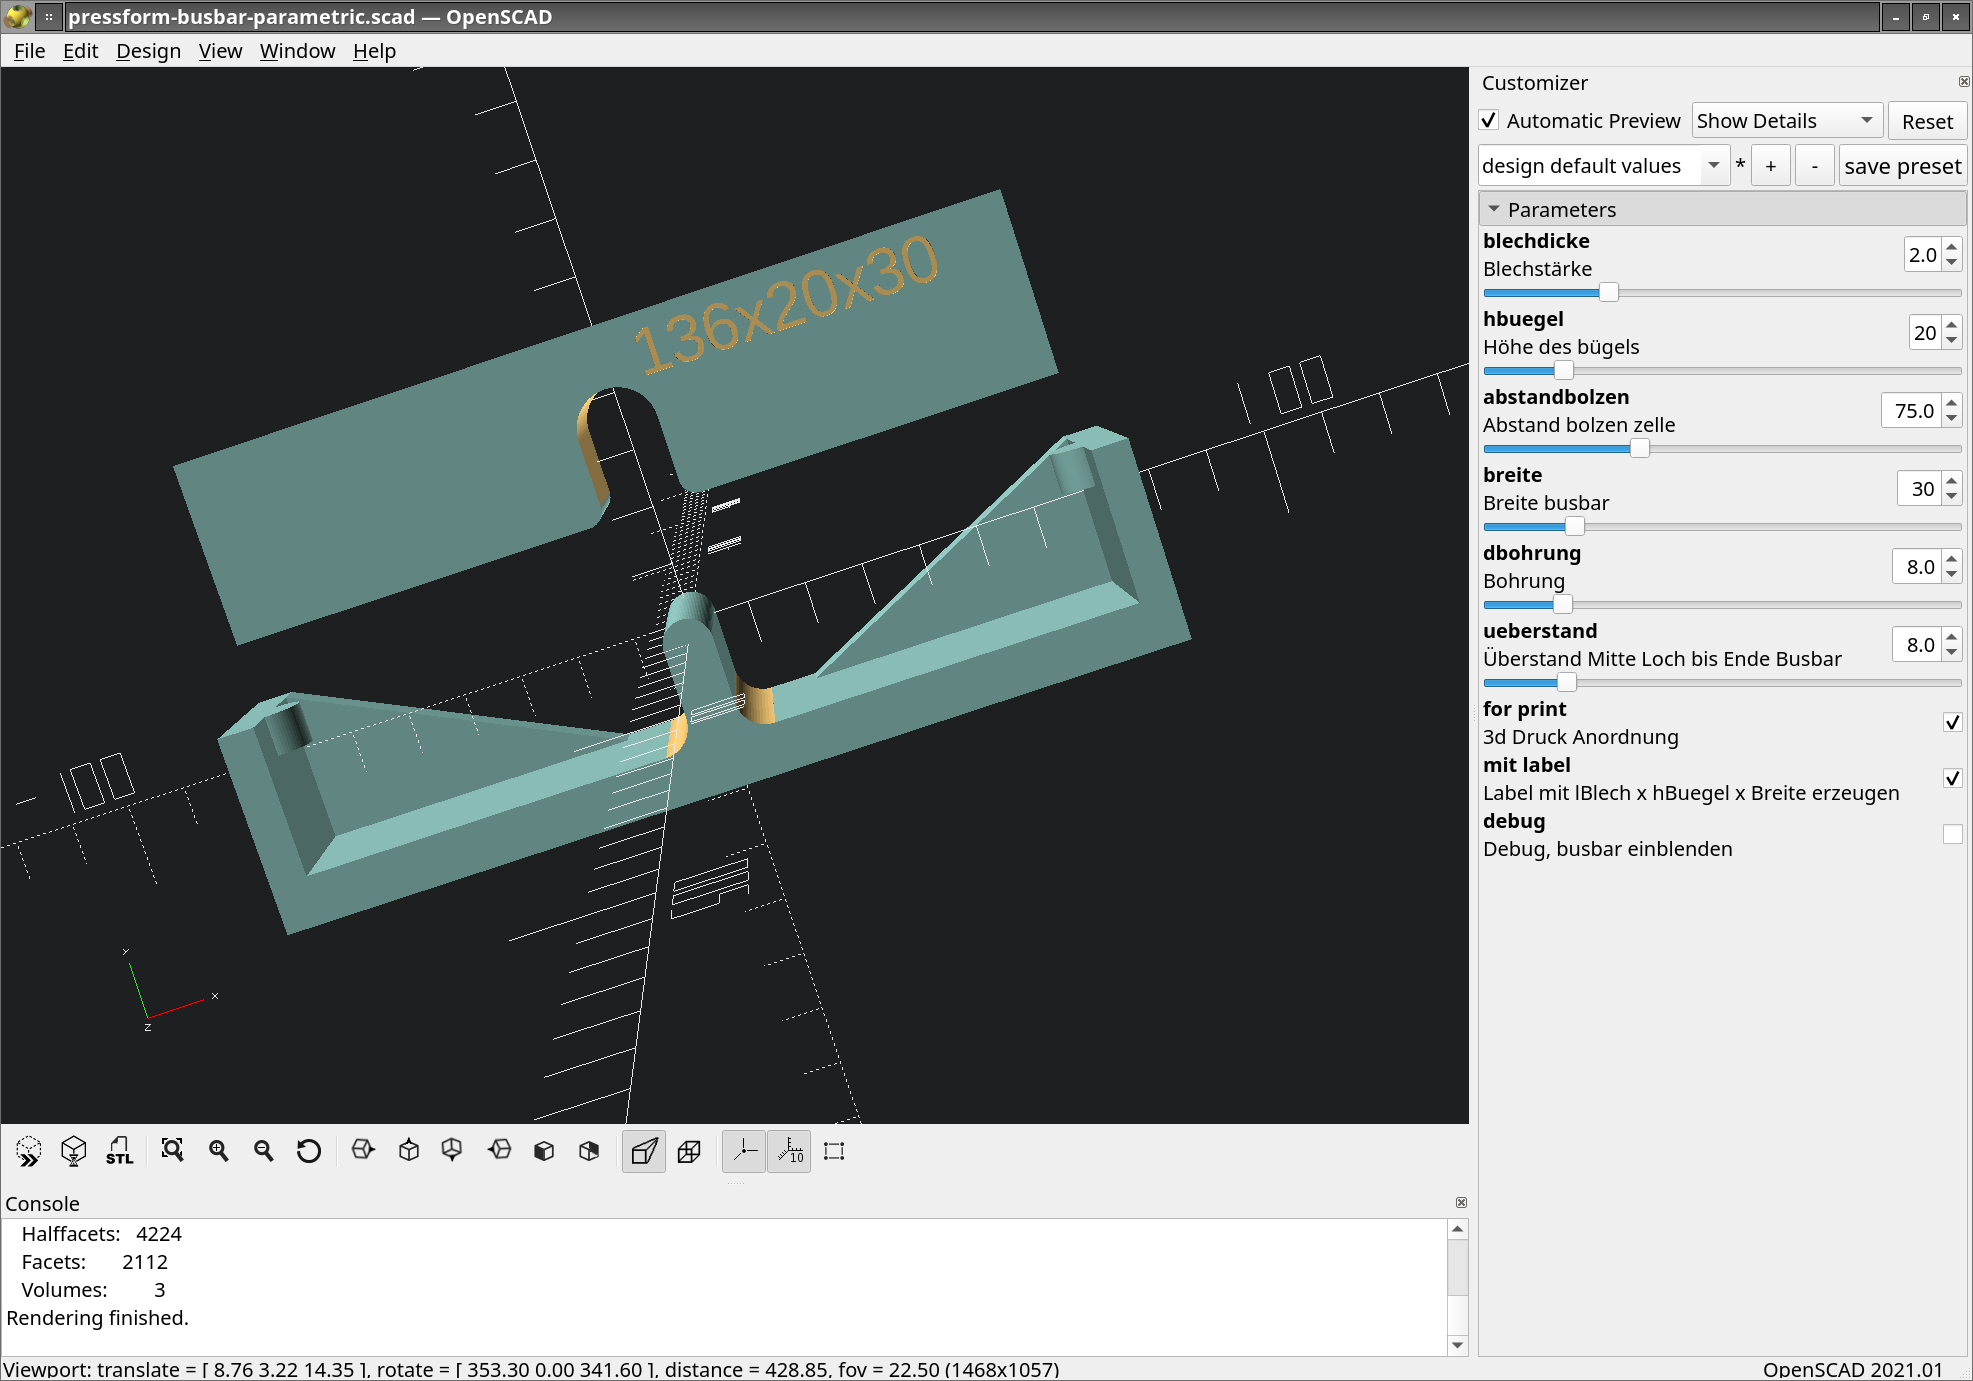
Task: Toggle Show Scale Markers icon
Action: [x=789, y=1151]
